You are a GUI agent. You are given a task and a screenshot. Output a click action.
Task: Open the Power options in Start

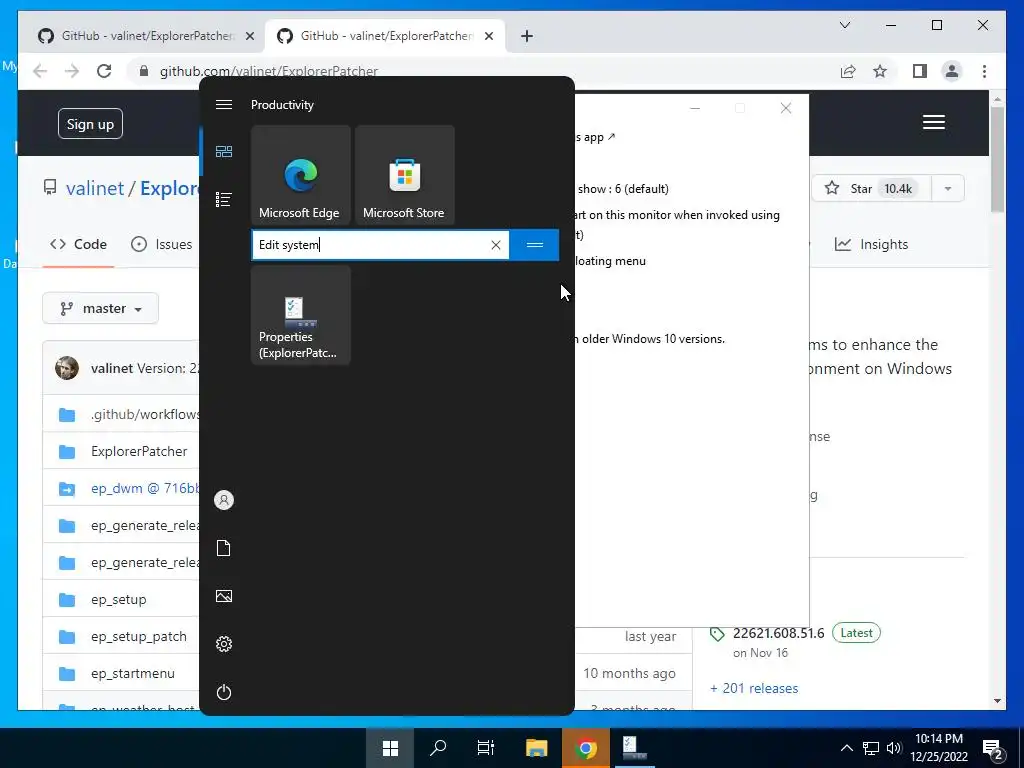[224, 692]
